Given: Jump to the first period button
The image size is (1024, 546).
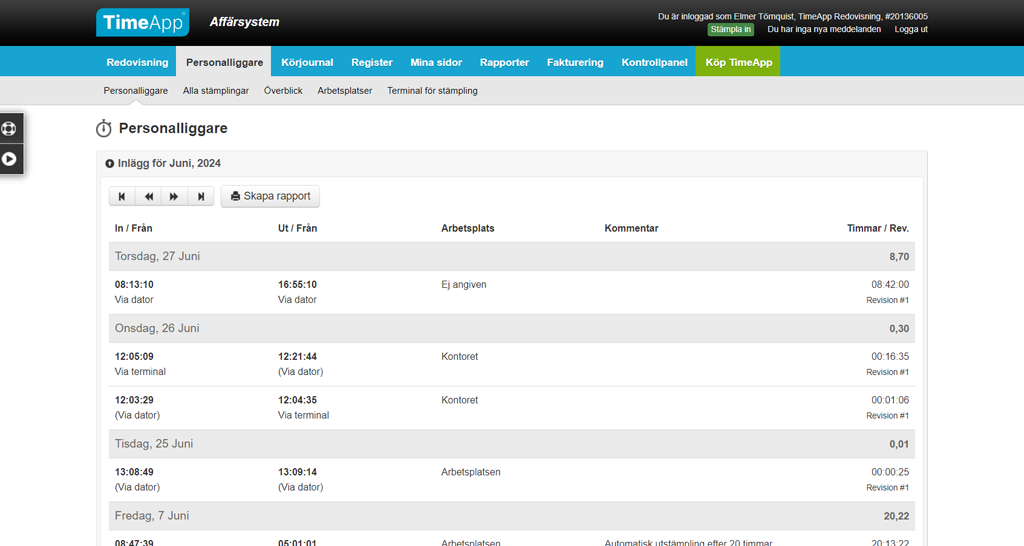Looking at the screenshot, I should coord(122,197).
